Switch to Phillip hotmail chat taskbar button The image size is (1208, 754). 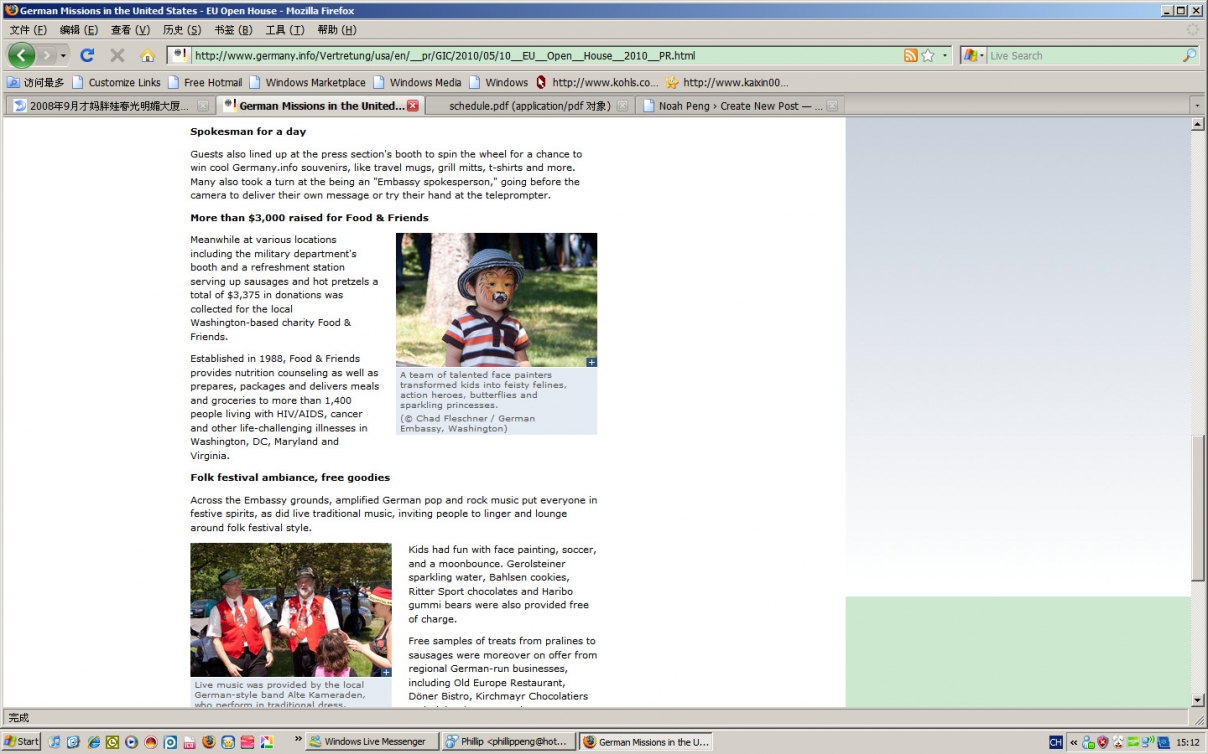(x=509, y=742)
